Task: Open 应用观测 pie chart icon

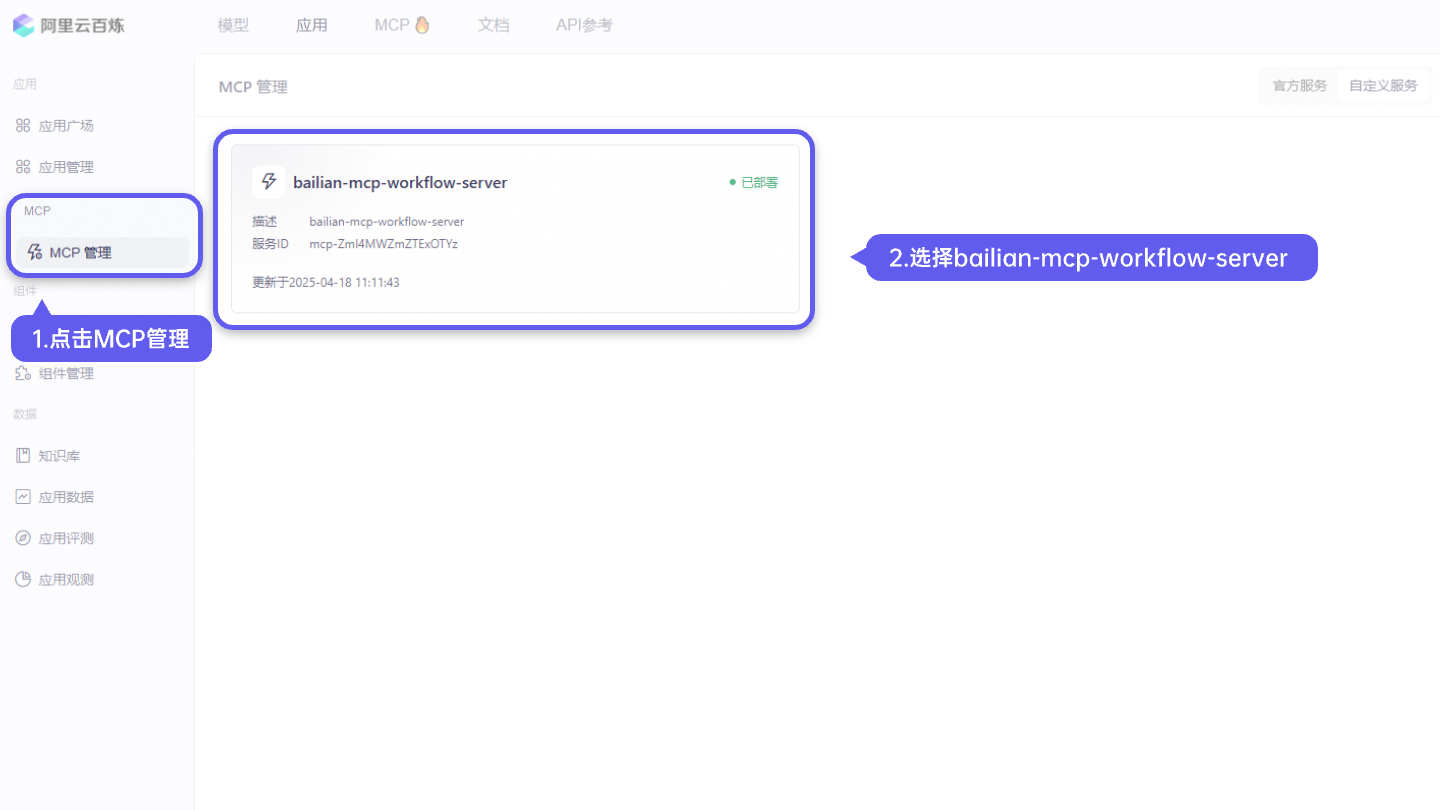Action: [x=22, y=578]
